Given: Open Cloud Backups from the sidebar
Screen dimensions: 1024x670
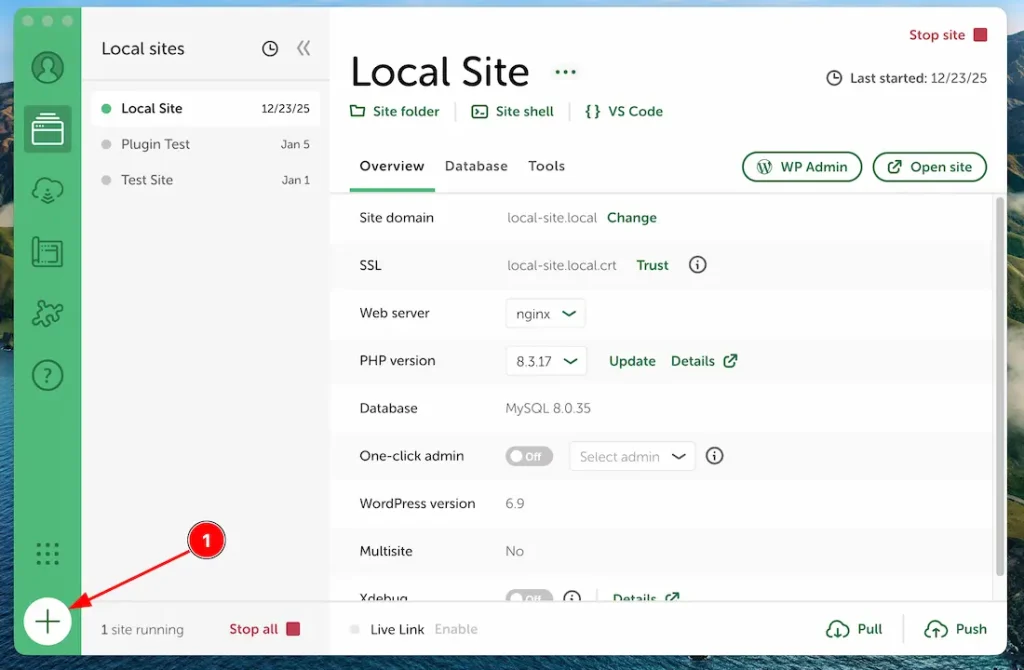Looking at the screenshot, I should (48, 190).
